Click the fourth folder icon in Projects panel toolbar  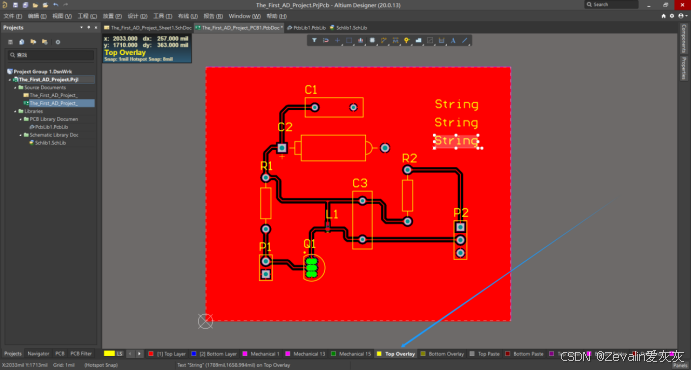(x=45, y=42)
